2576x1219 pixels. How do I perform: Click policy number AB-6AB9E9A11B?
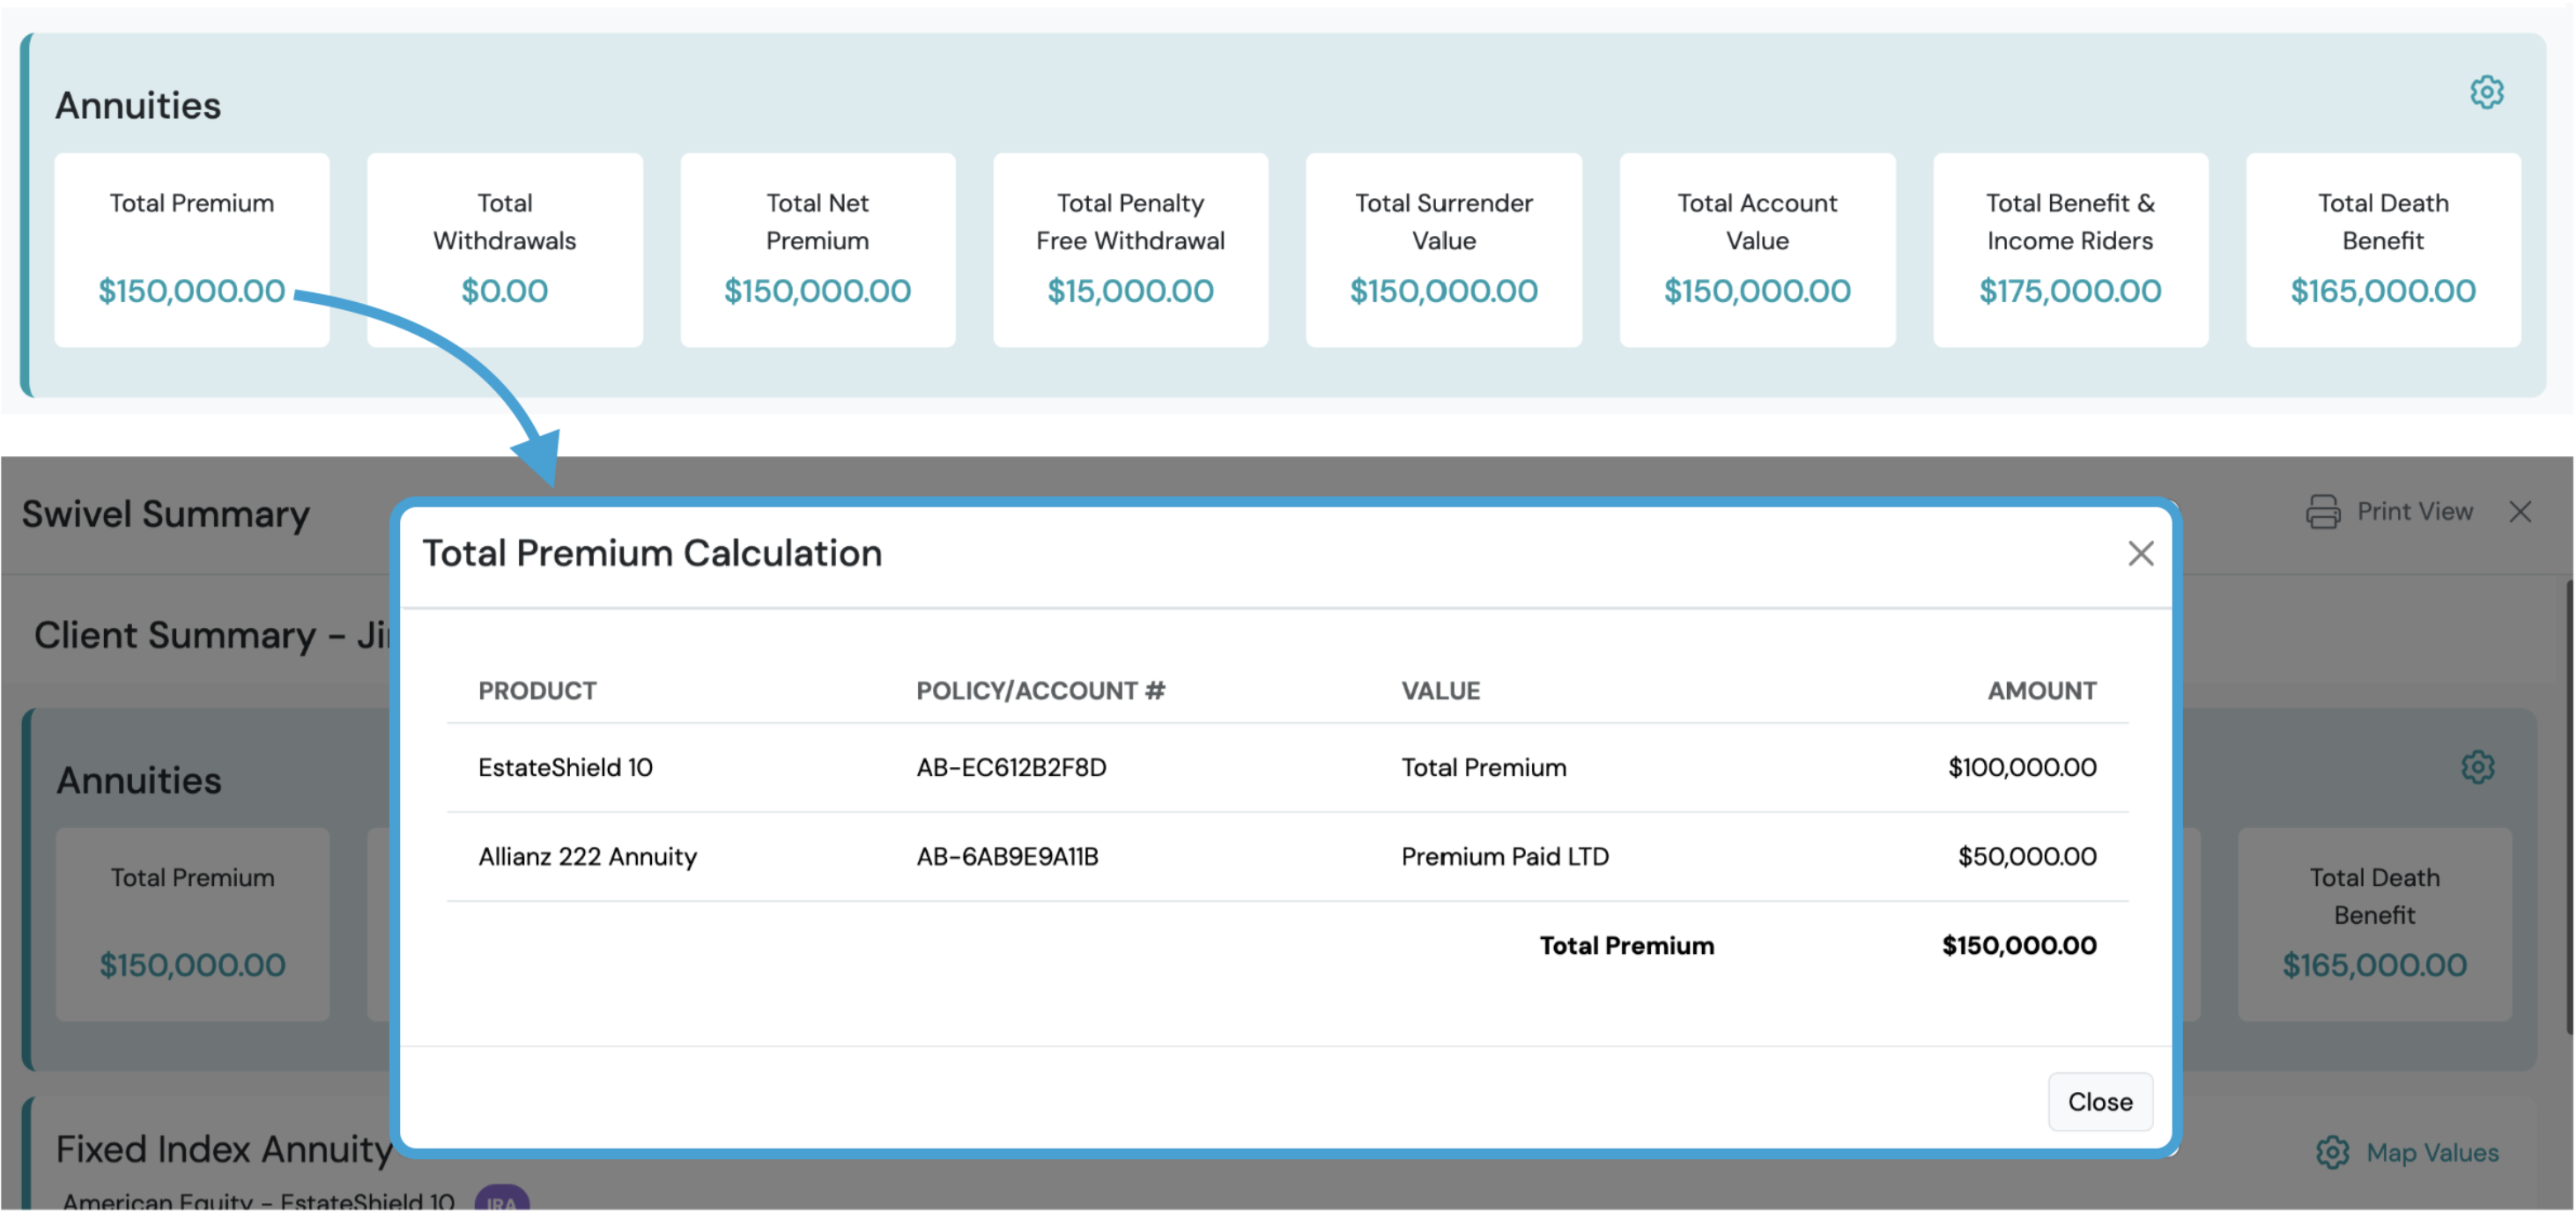(x=1007, y=856)
